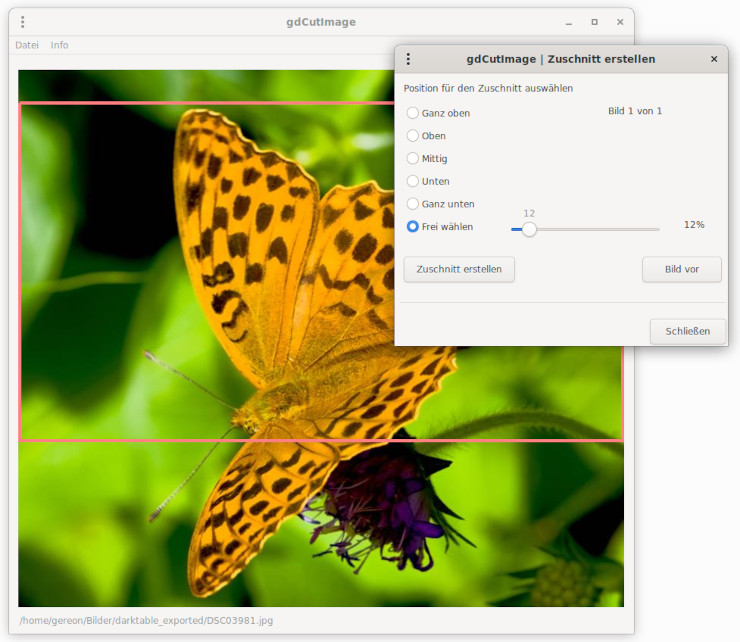
Task: Select the Frei wählen radio option
Action: point(413,227)
